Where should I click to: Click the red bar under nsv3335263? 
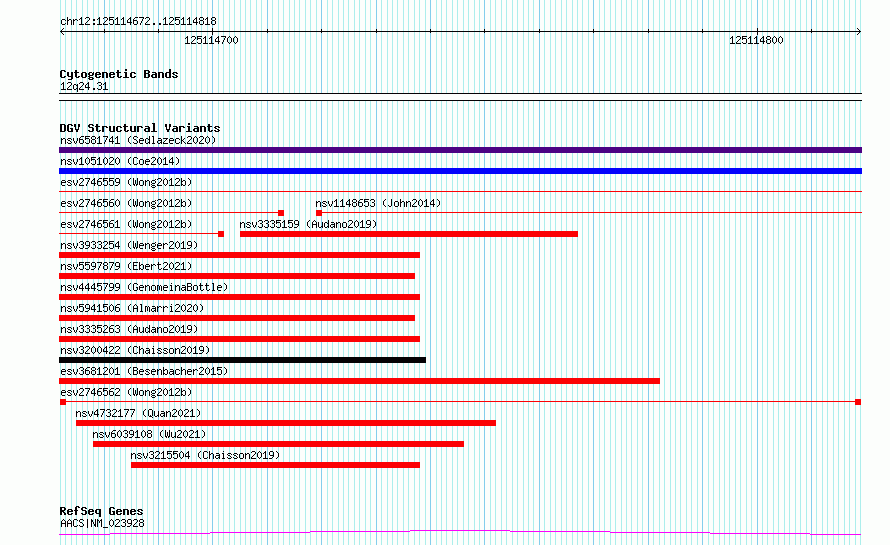[240, 339]
